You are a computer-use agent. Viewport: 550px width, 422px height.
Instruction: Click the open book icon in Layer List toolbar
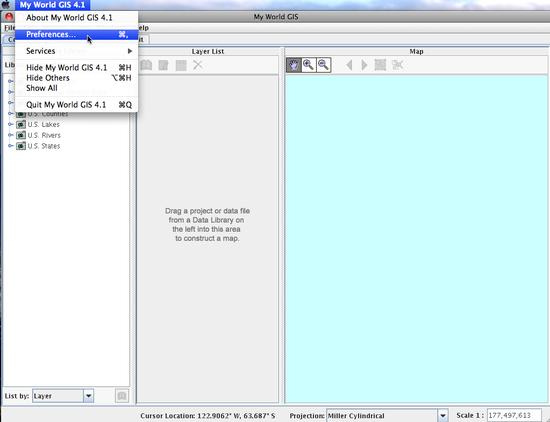[x=146, y=65]
